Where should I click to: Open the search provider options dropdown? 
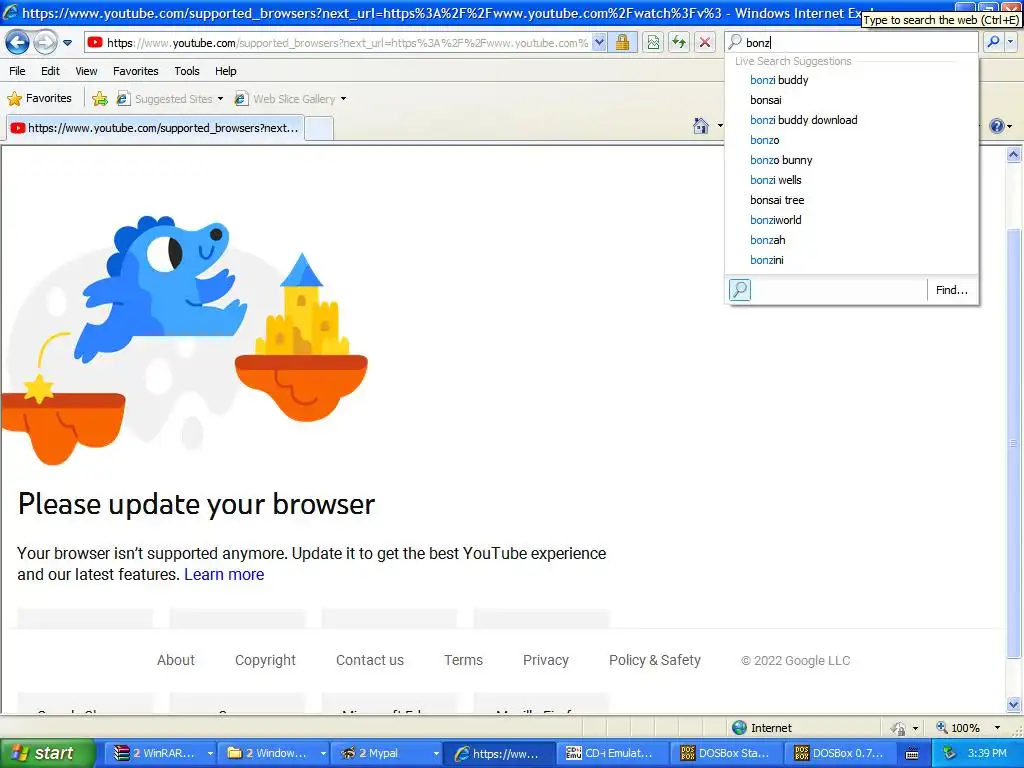point(1011,42)
